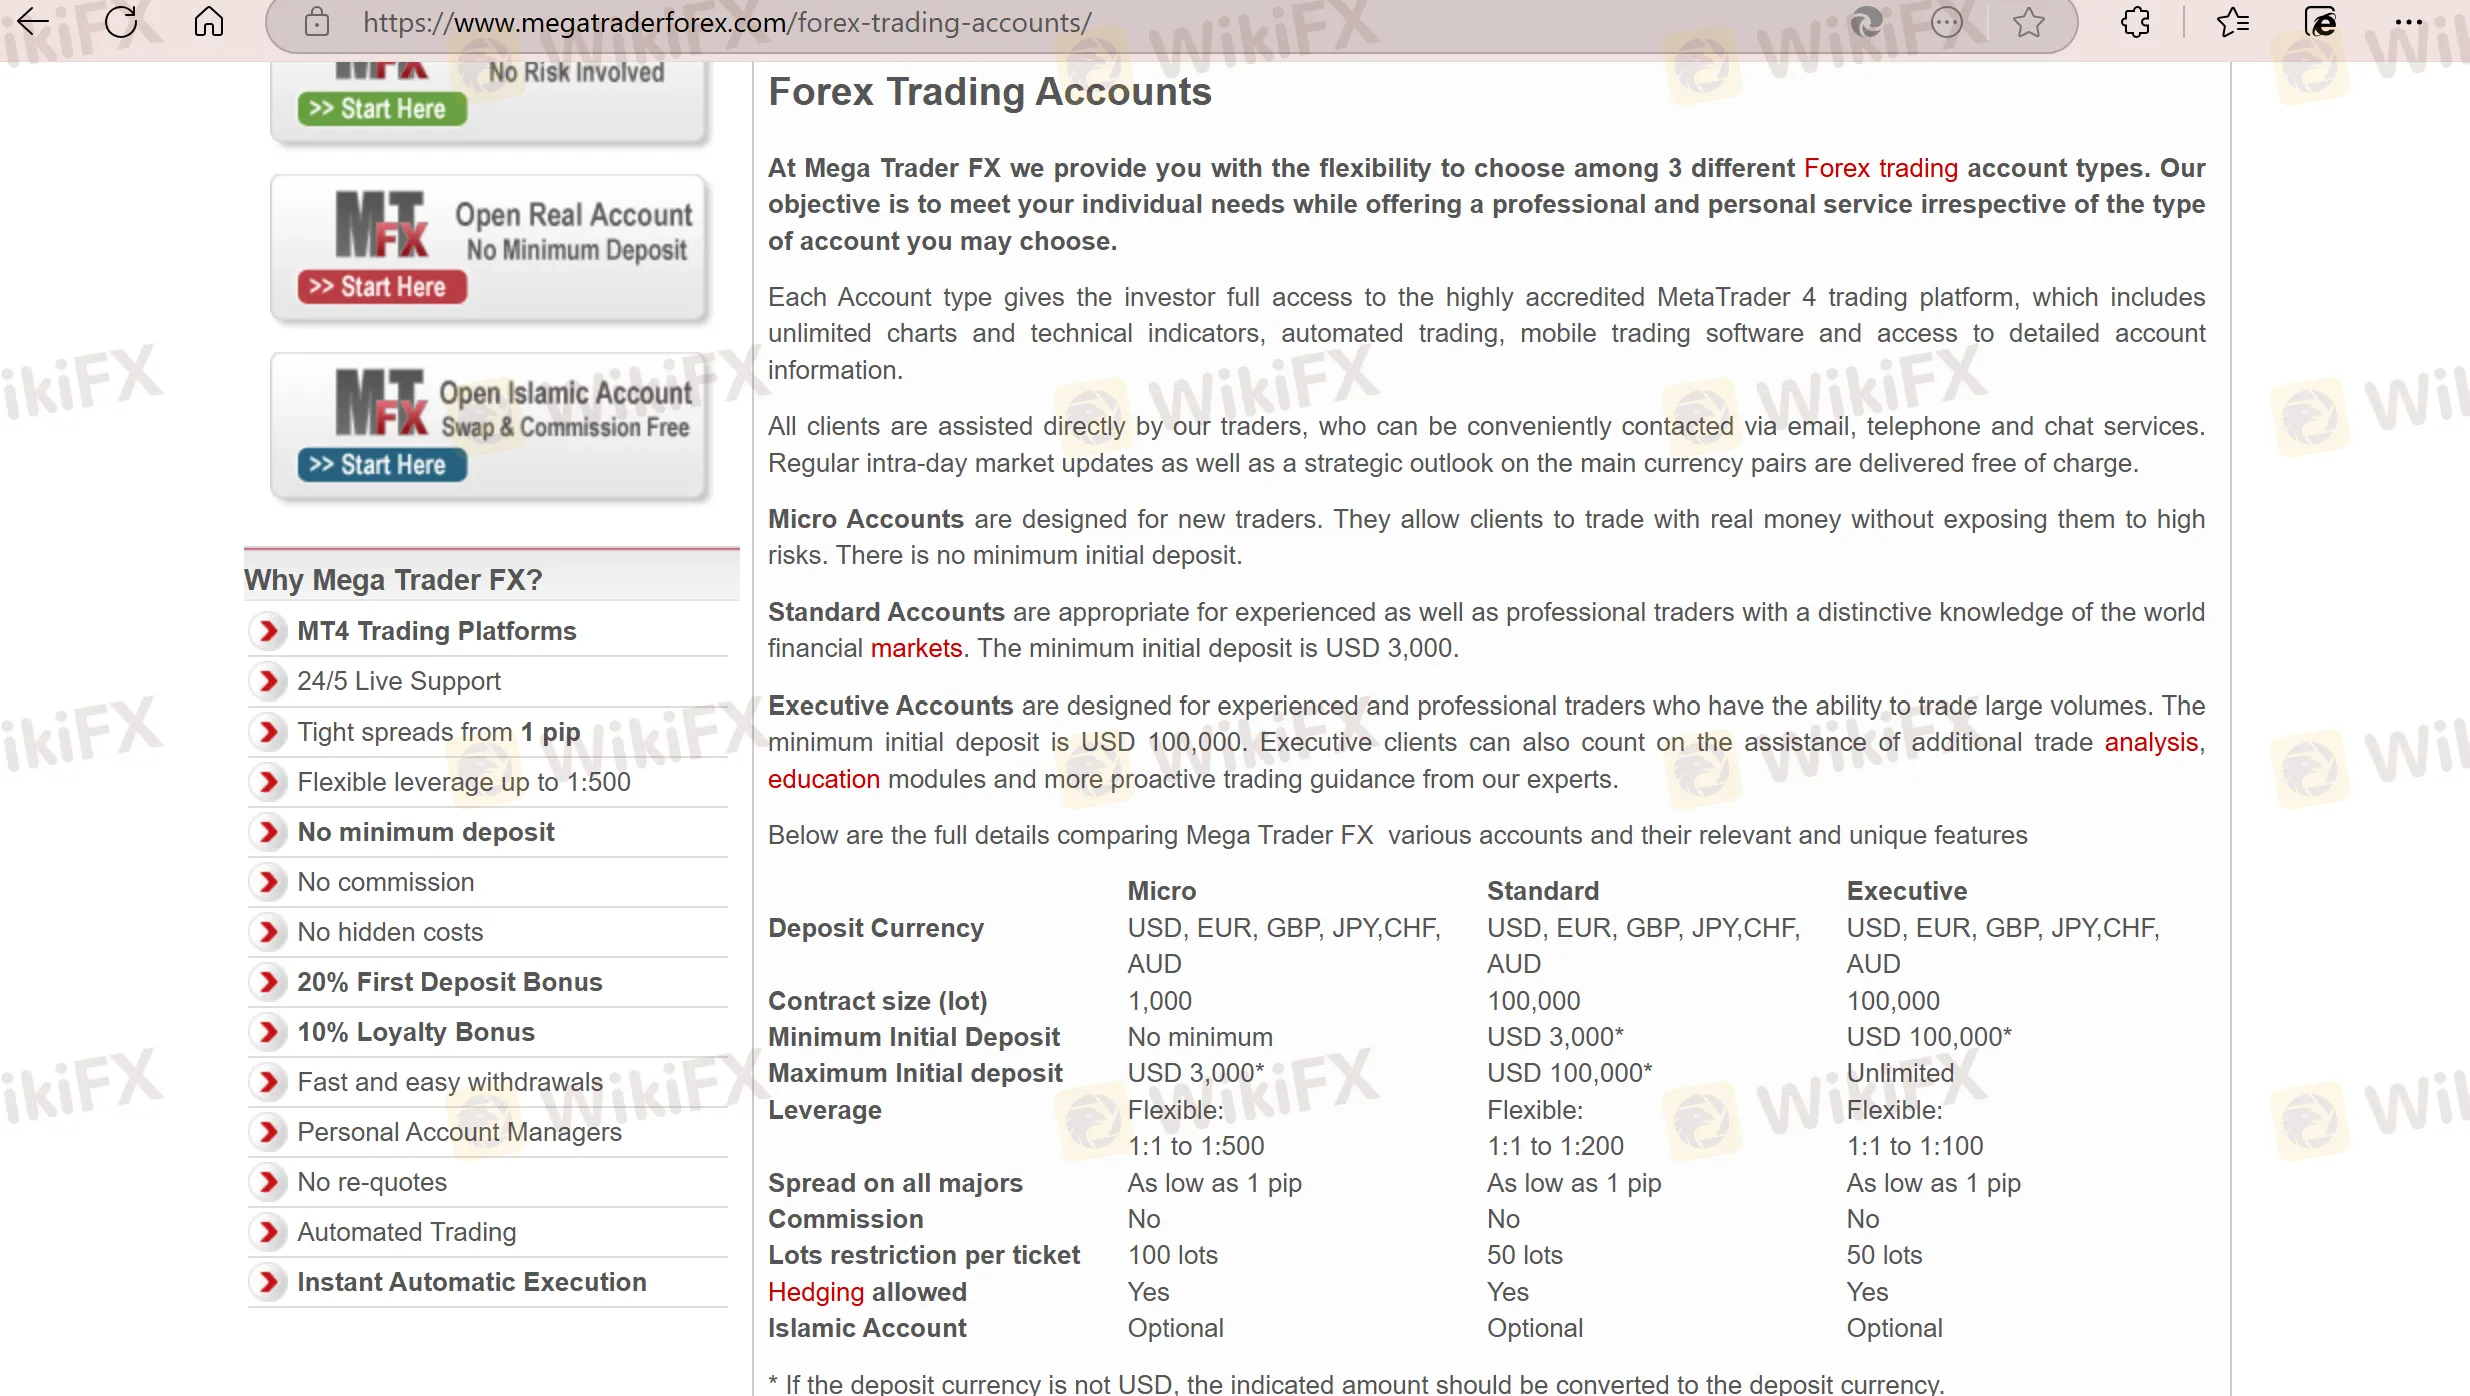Go to browser home page icon
The width and height of the screenshot is (2470, 1396).
[x=208, y=22]
